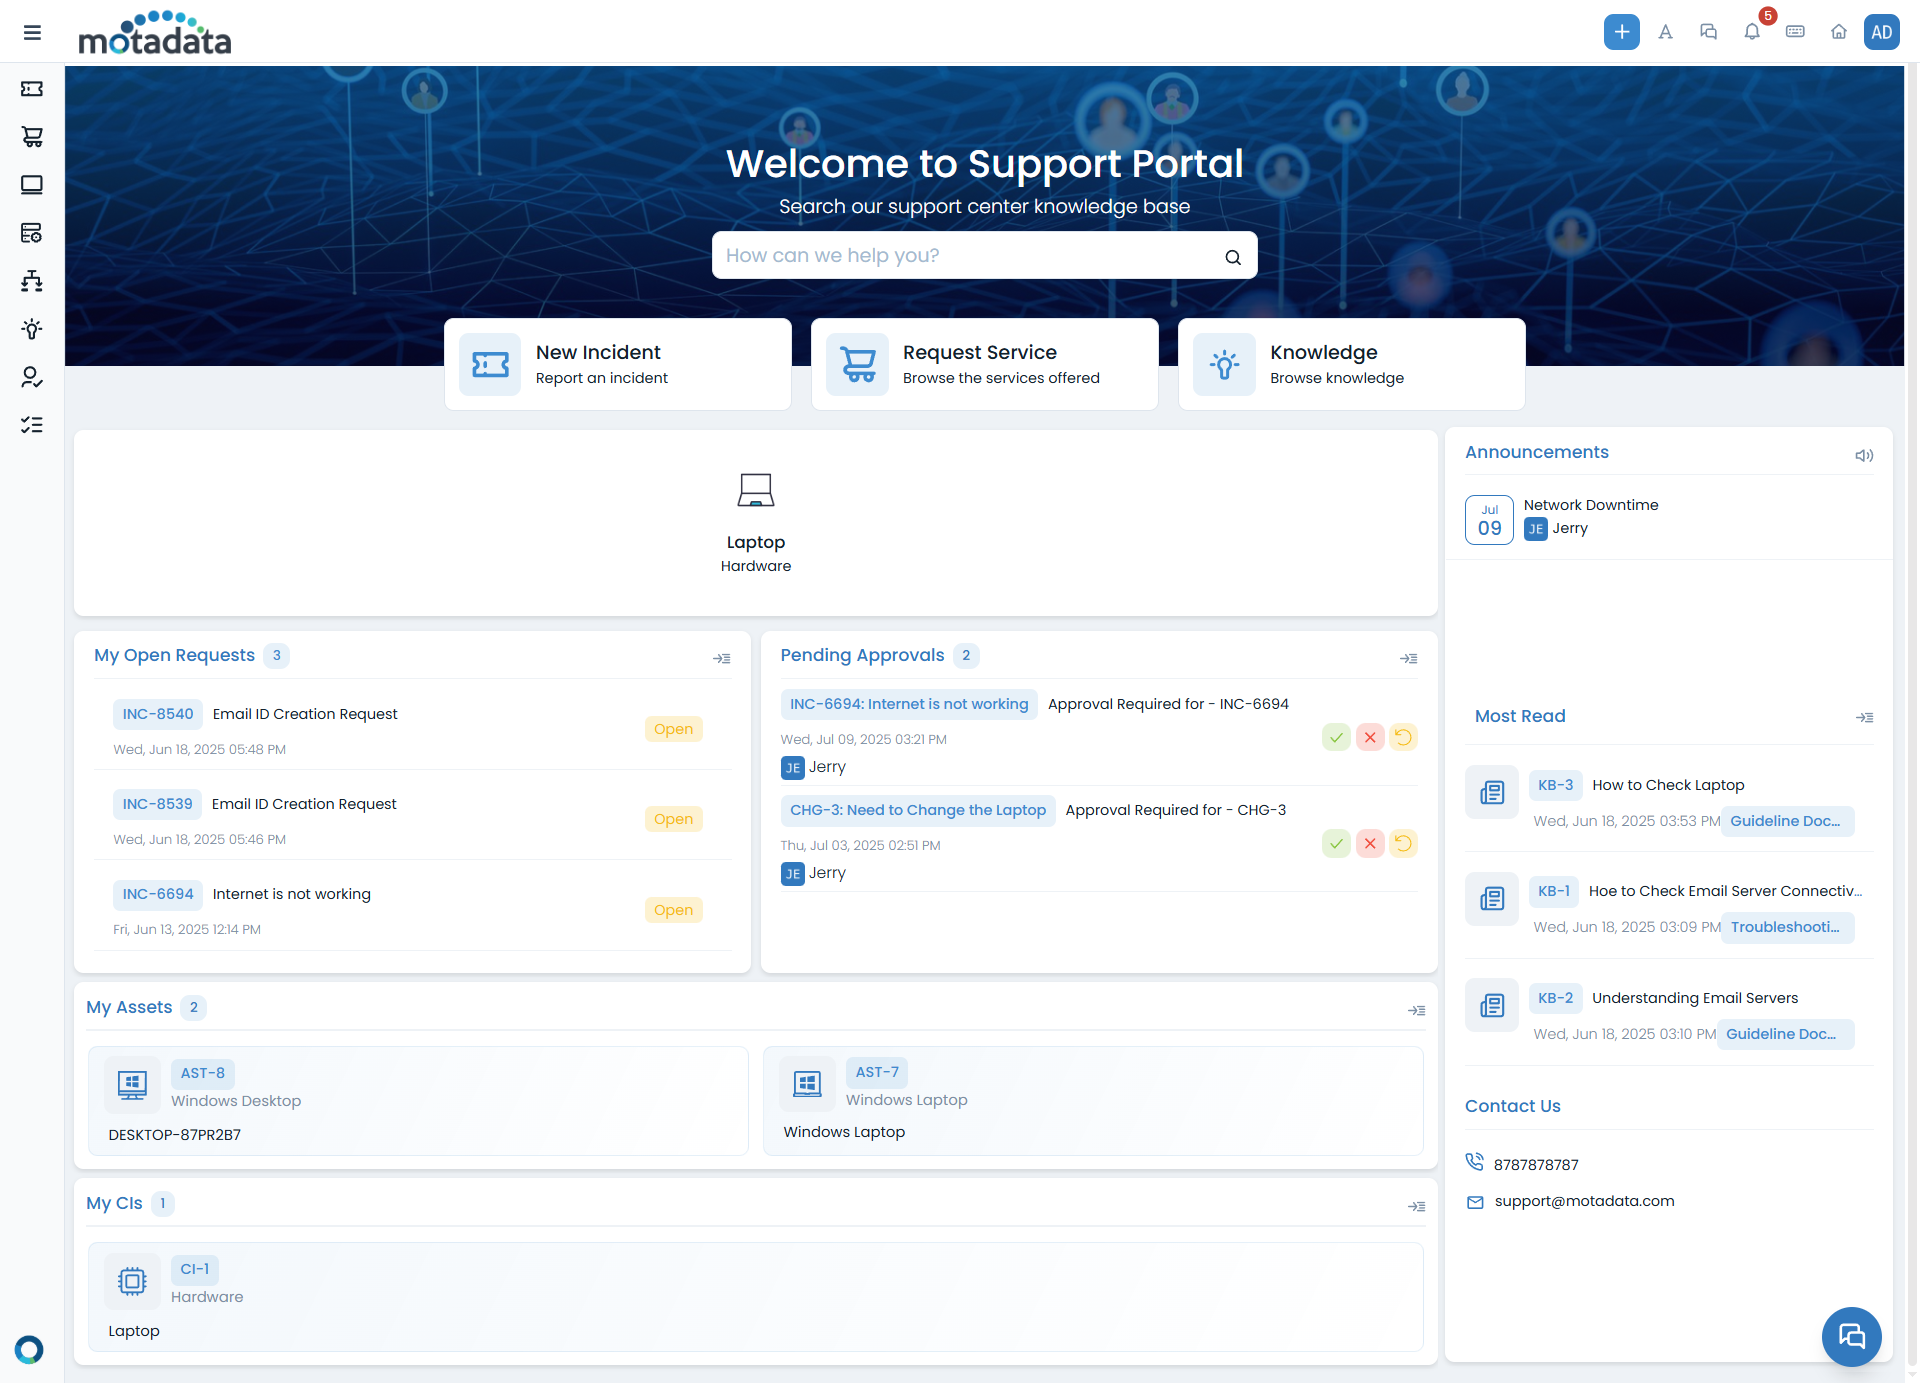
Task: Open the ticket icon in the left sidebar
Action: coord(32,89)
